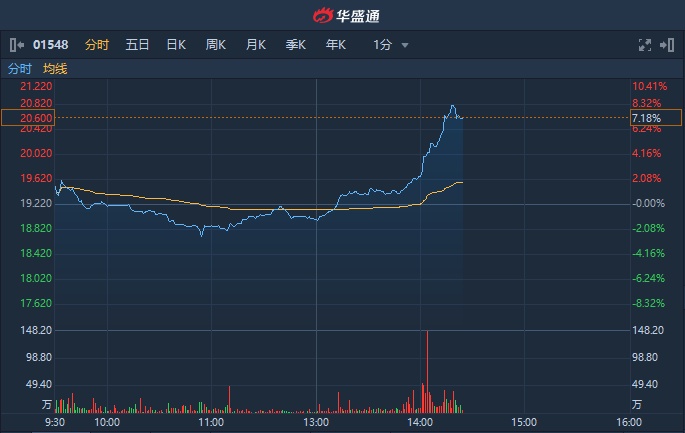This screenshot has width=685, height=433.
Task: Click the 7.18% change label
Action: pyautogui.click(x=647, y=118)
